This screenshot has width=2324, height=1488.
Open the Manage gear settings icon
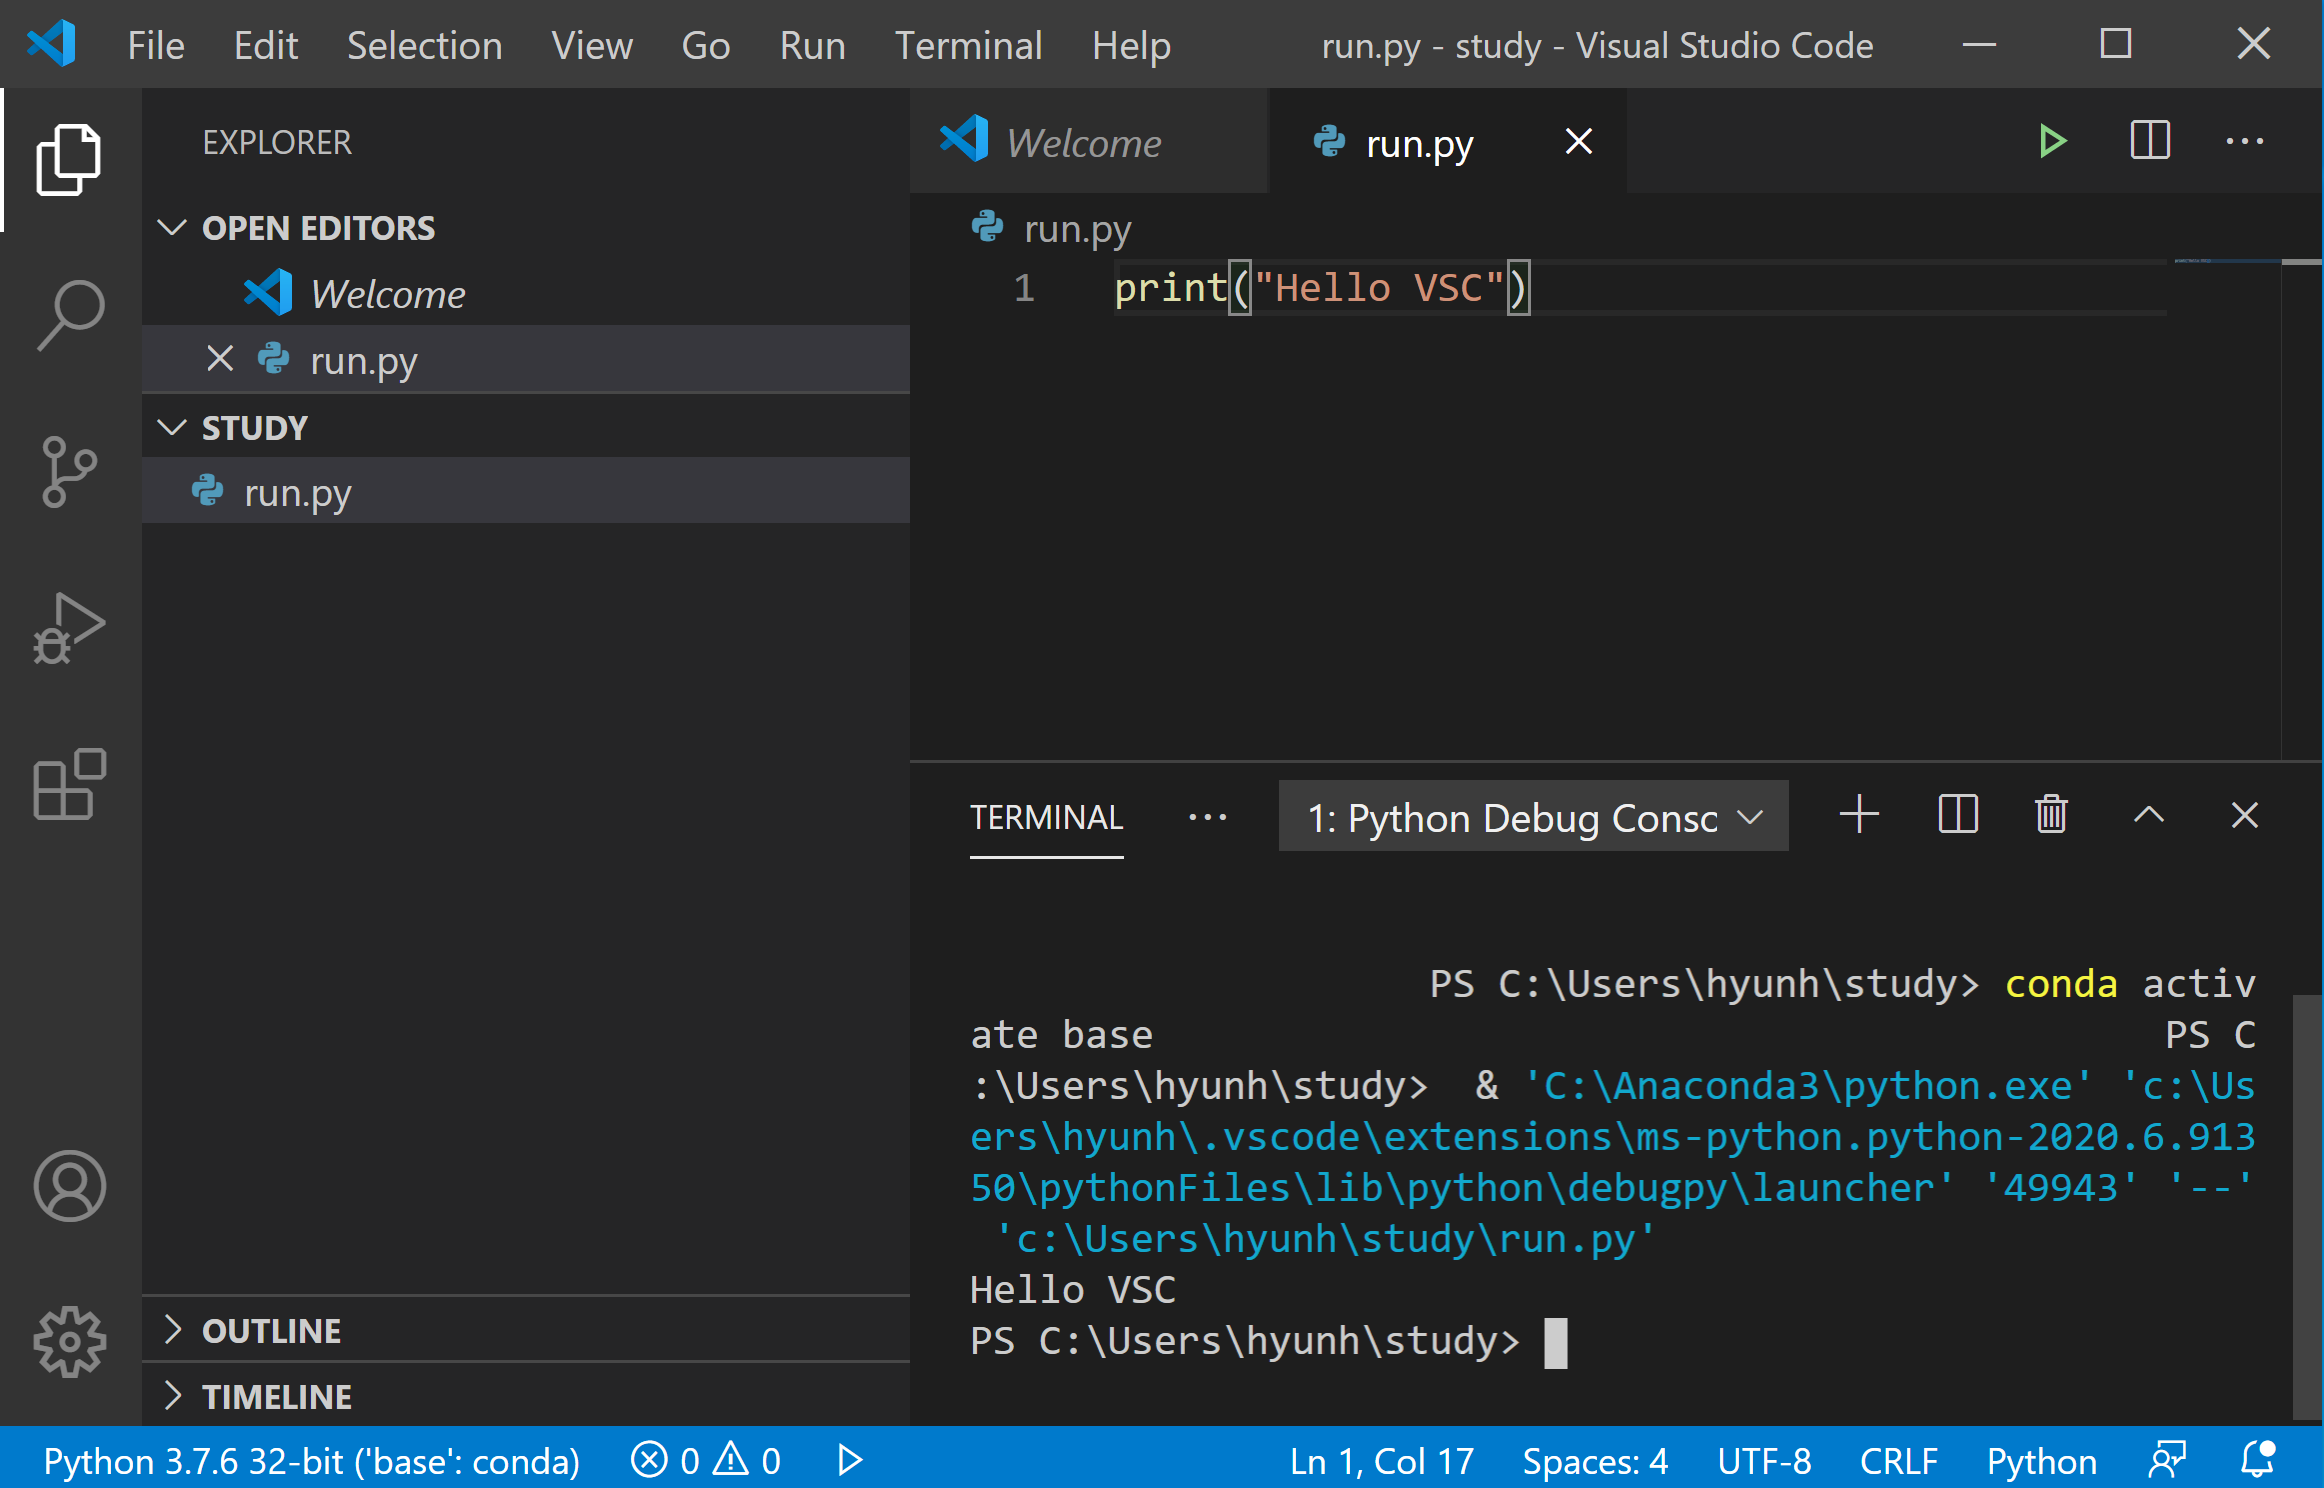70,1342
